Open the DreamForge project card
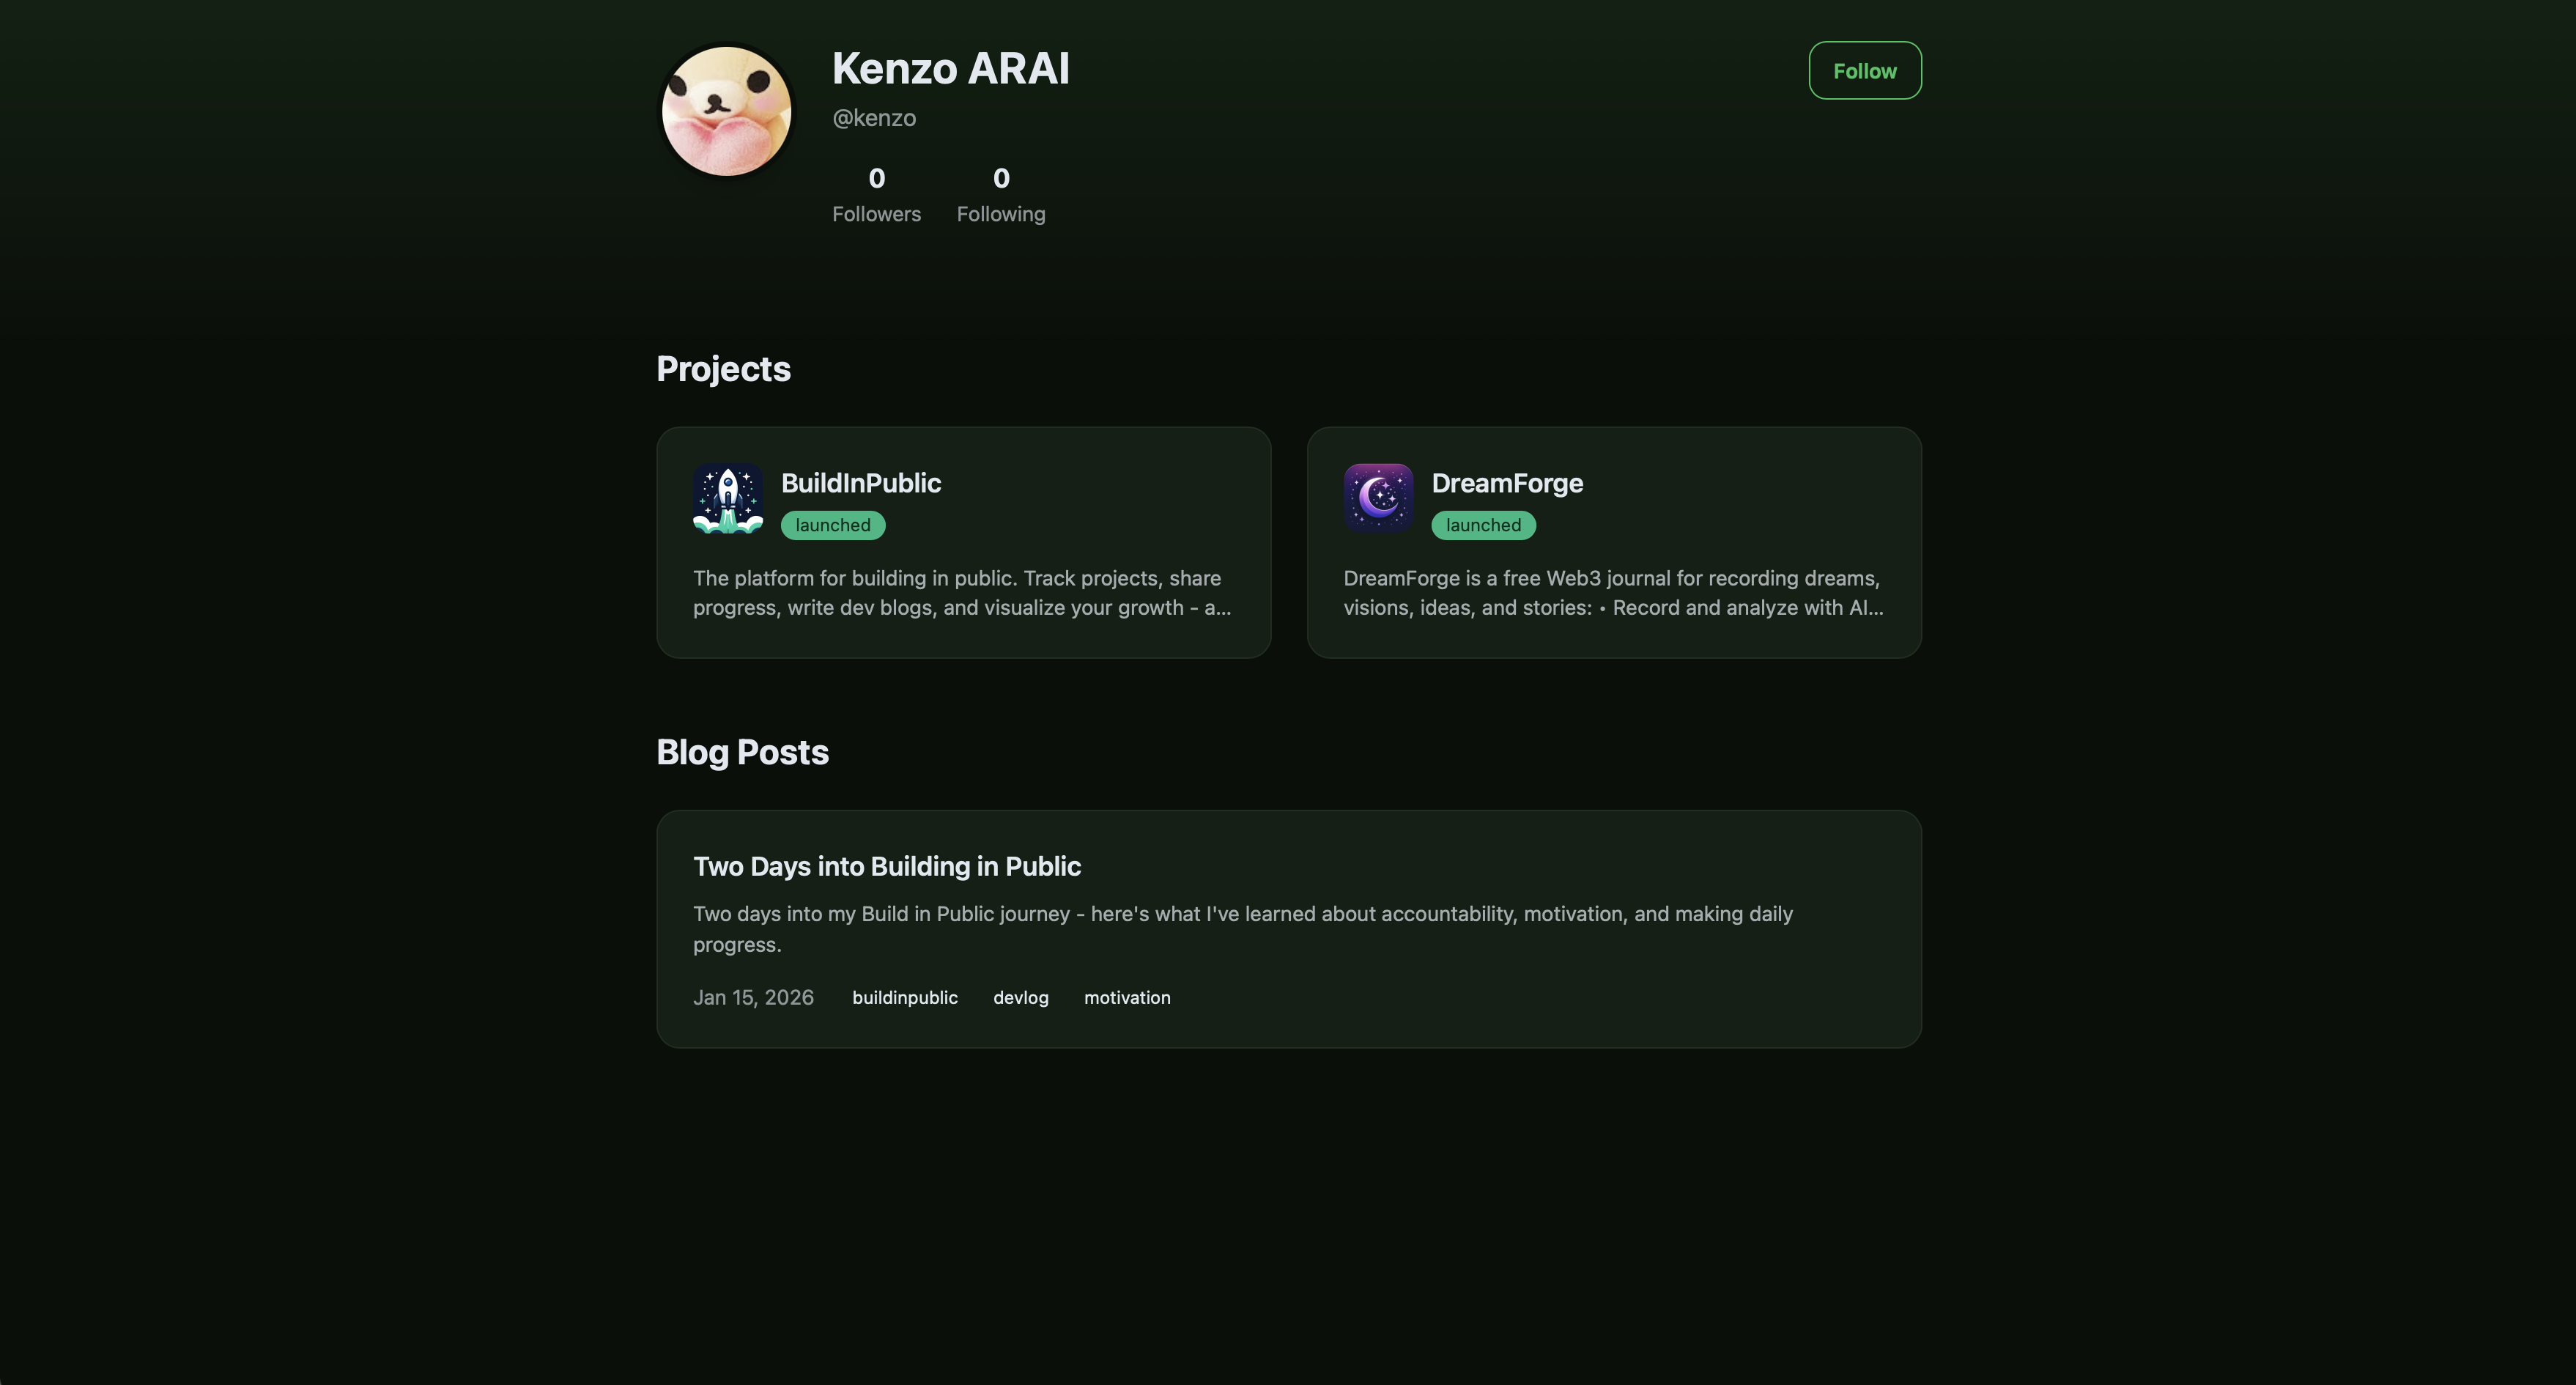2576x1385 pixels. 1613,543
